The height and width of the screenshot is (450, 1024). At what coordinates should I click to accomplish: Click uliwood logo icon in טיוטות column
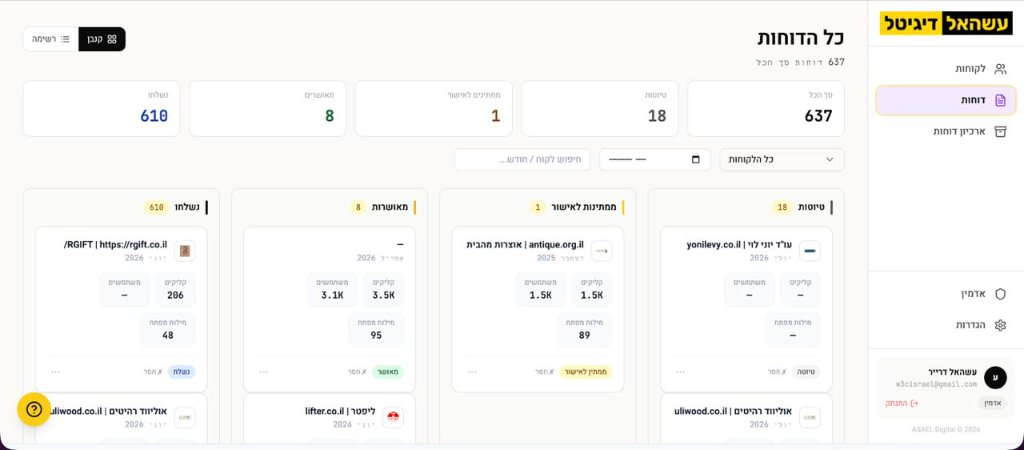point(810,417)
